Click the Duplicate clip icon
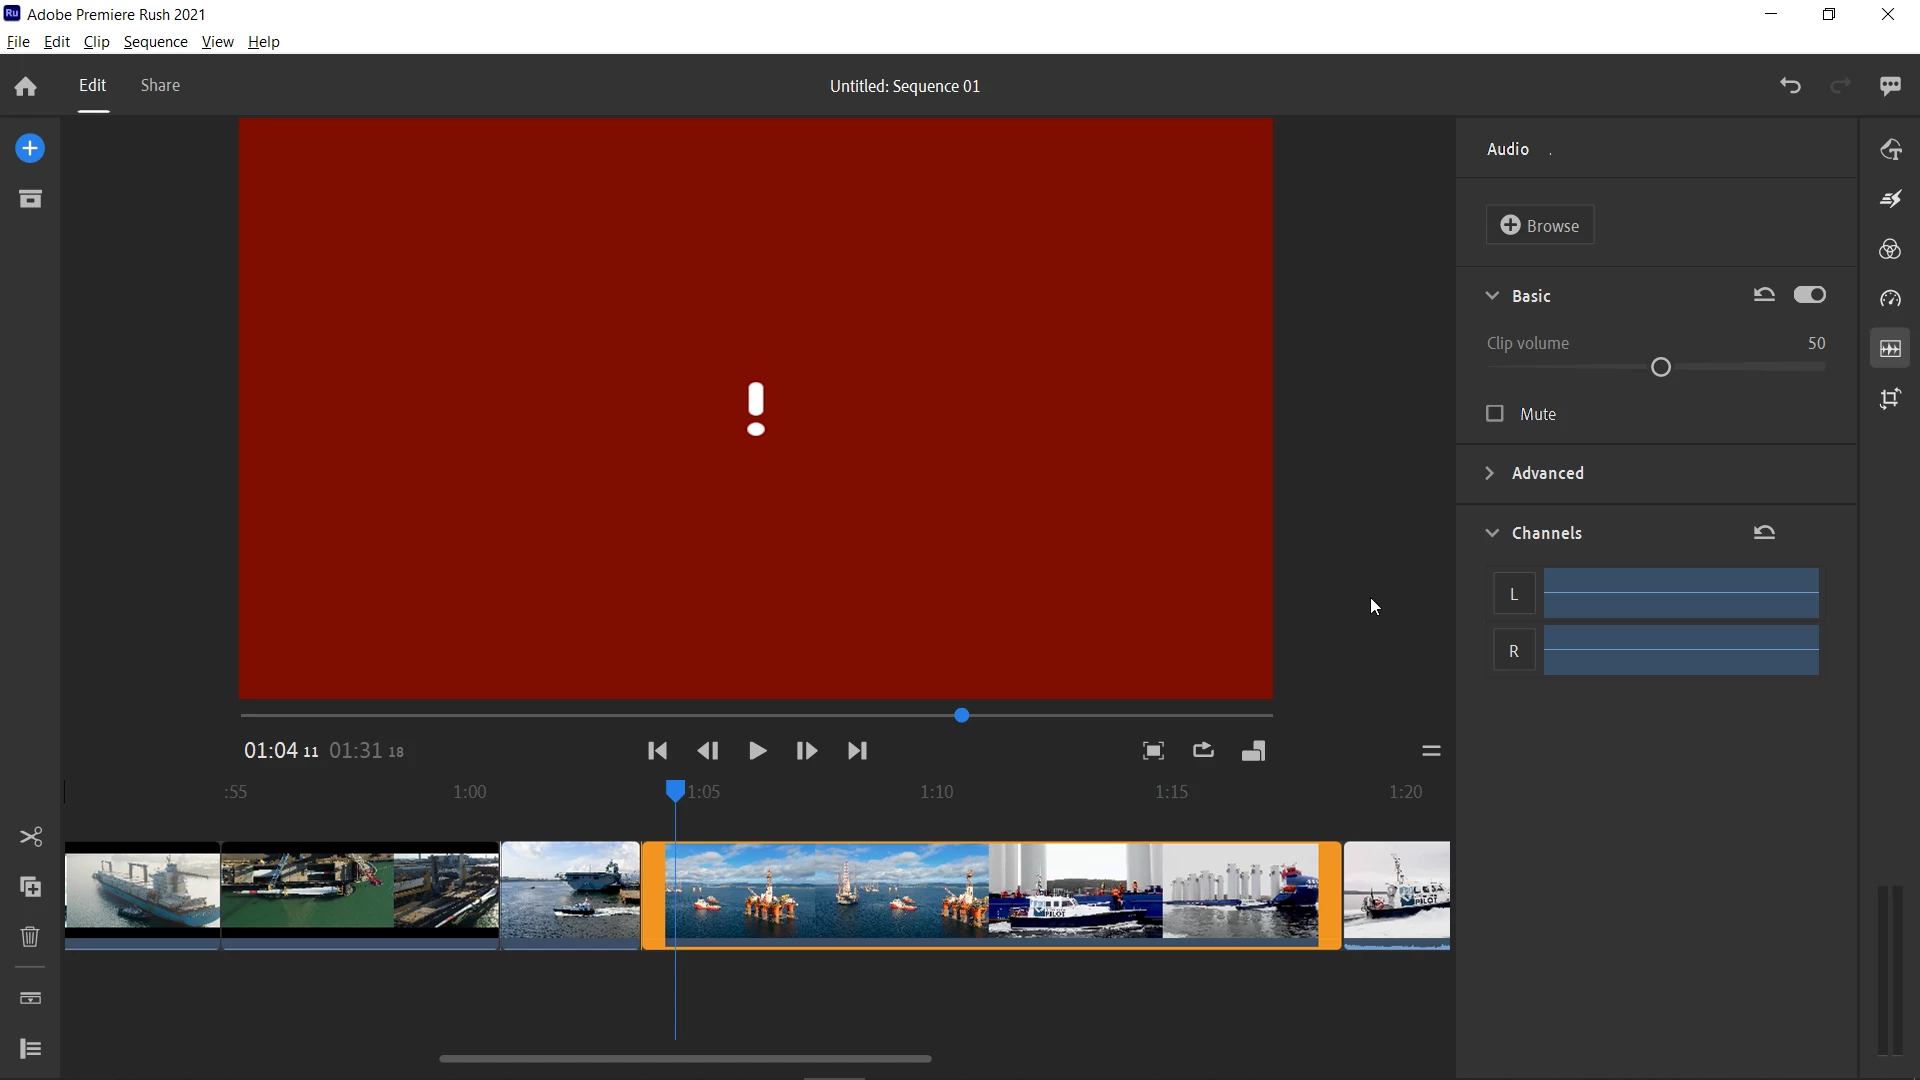 30,887
